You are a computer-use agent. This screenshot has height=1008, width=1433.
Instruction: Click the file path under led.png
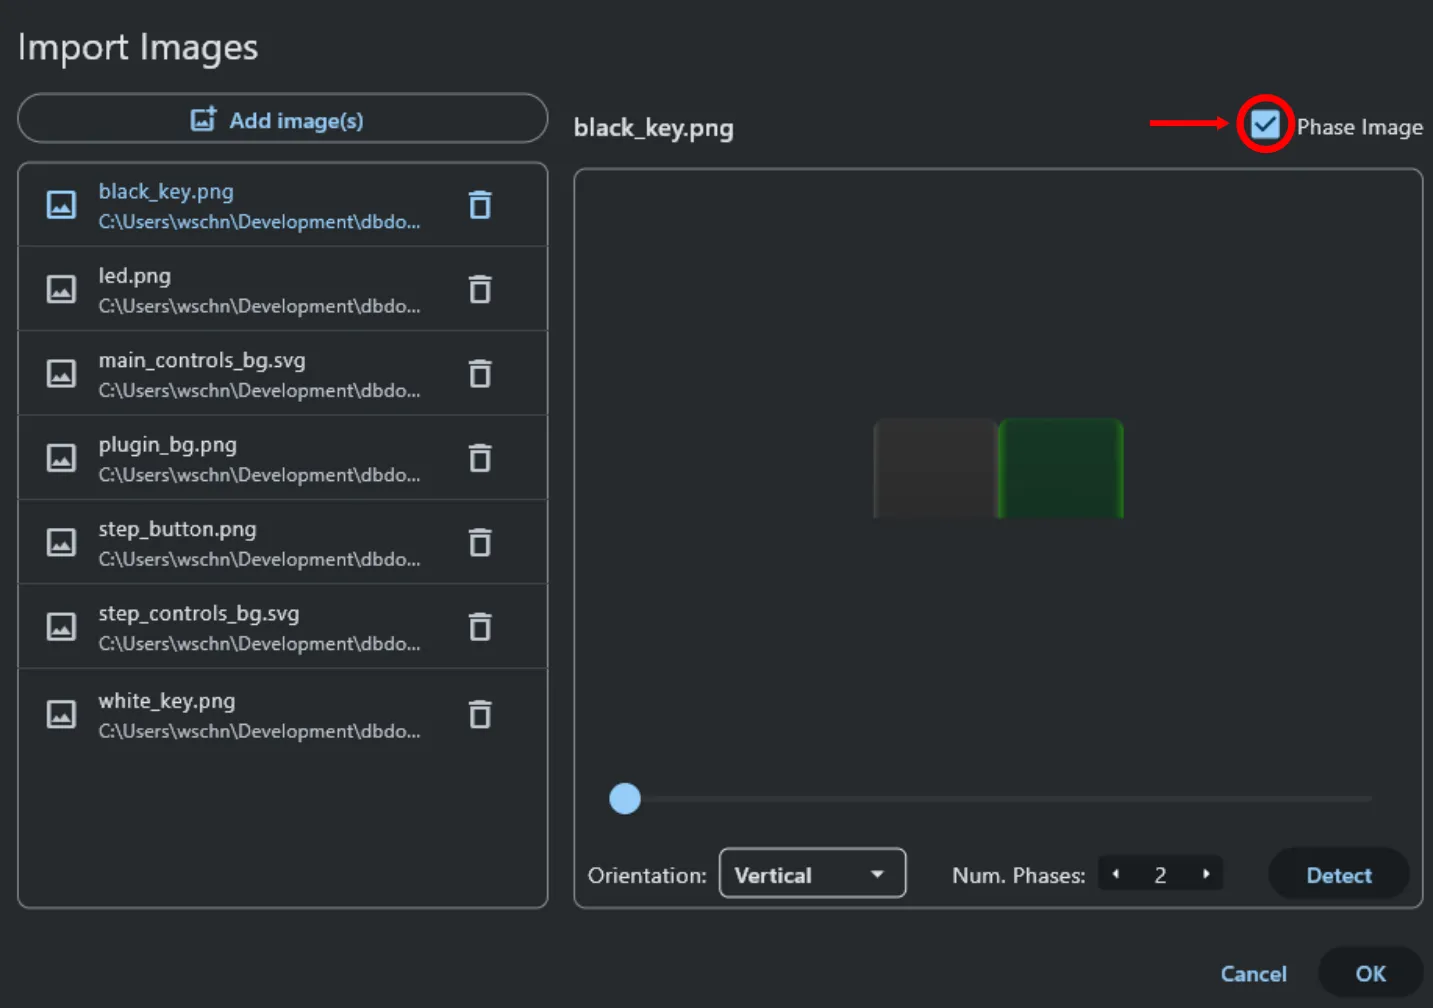click(x=259, y=306)
